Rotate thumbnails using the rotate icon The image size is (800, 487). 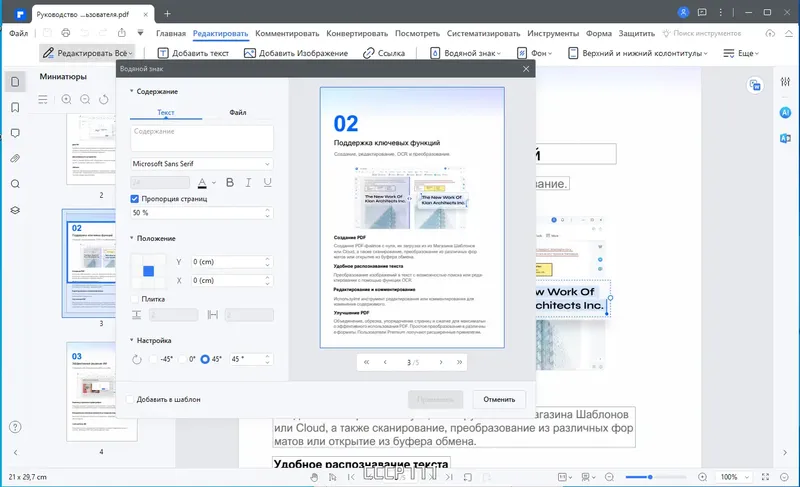104,99
